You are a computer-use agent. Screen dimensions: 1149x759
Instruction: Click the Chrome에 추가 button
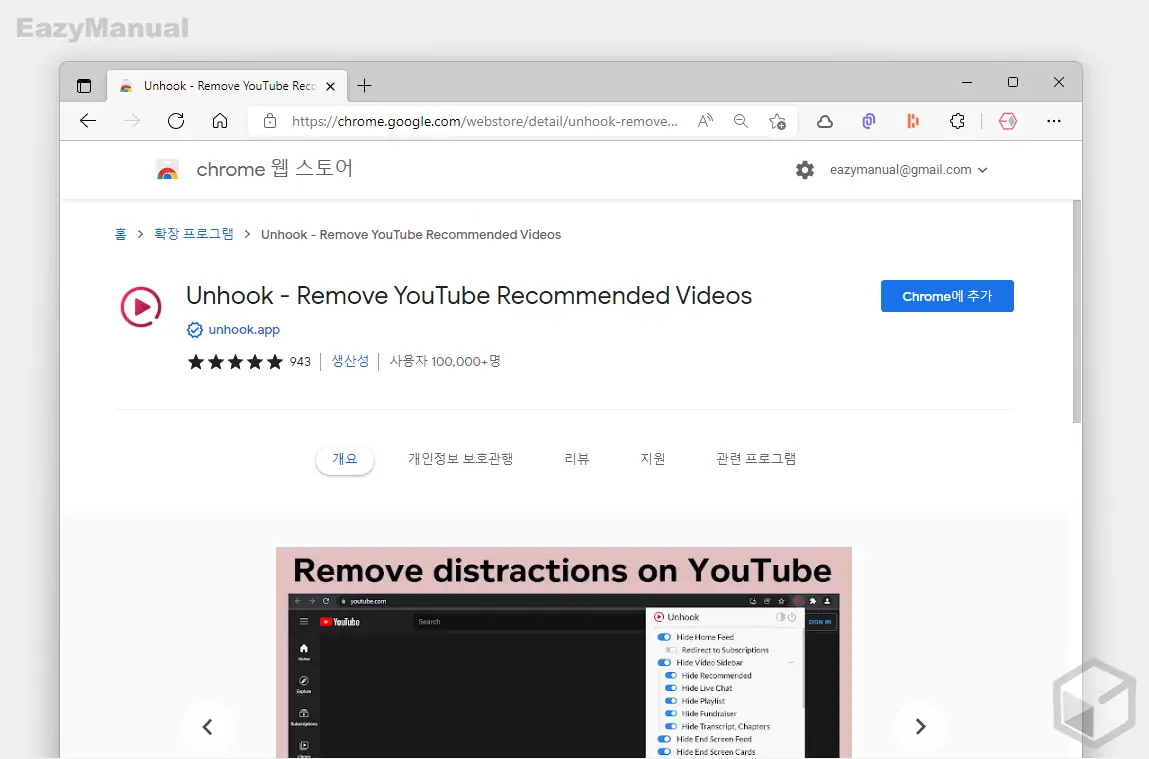(x=947, y=296)
